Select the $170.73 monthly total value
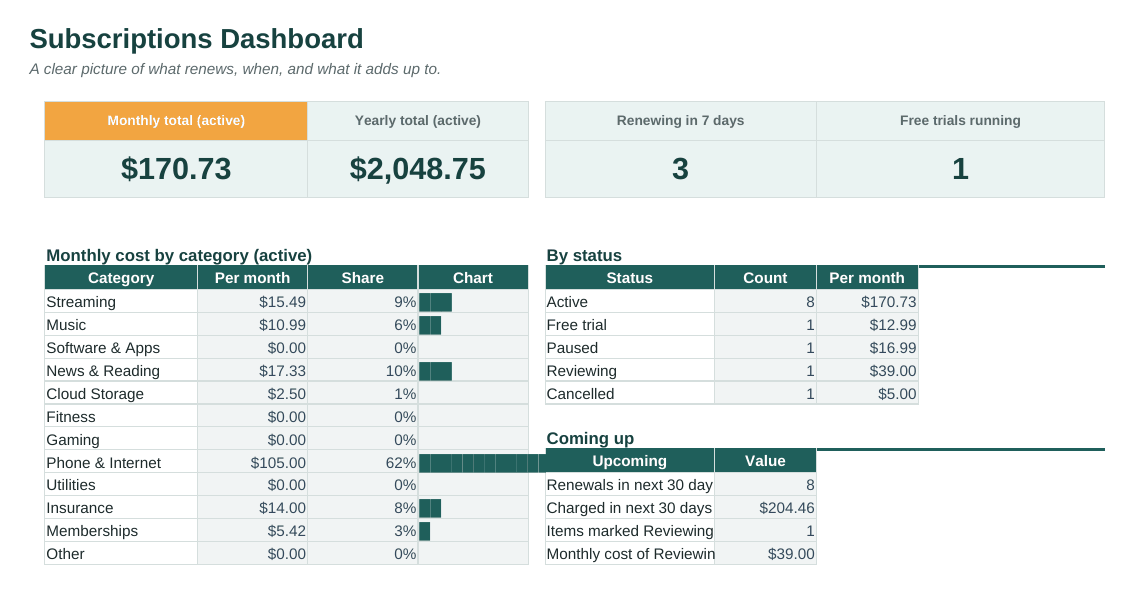The width and height of the screenshot is (1133, 593). pyautogui.click(x=176, y=169)
